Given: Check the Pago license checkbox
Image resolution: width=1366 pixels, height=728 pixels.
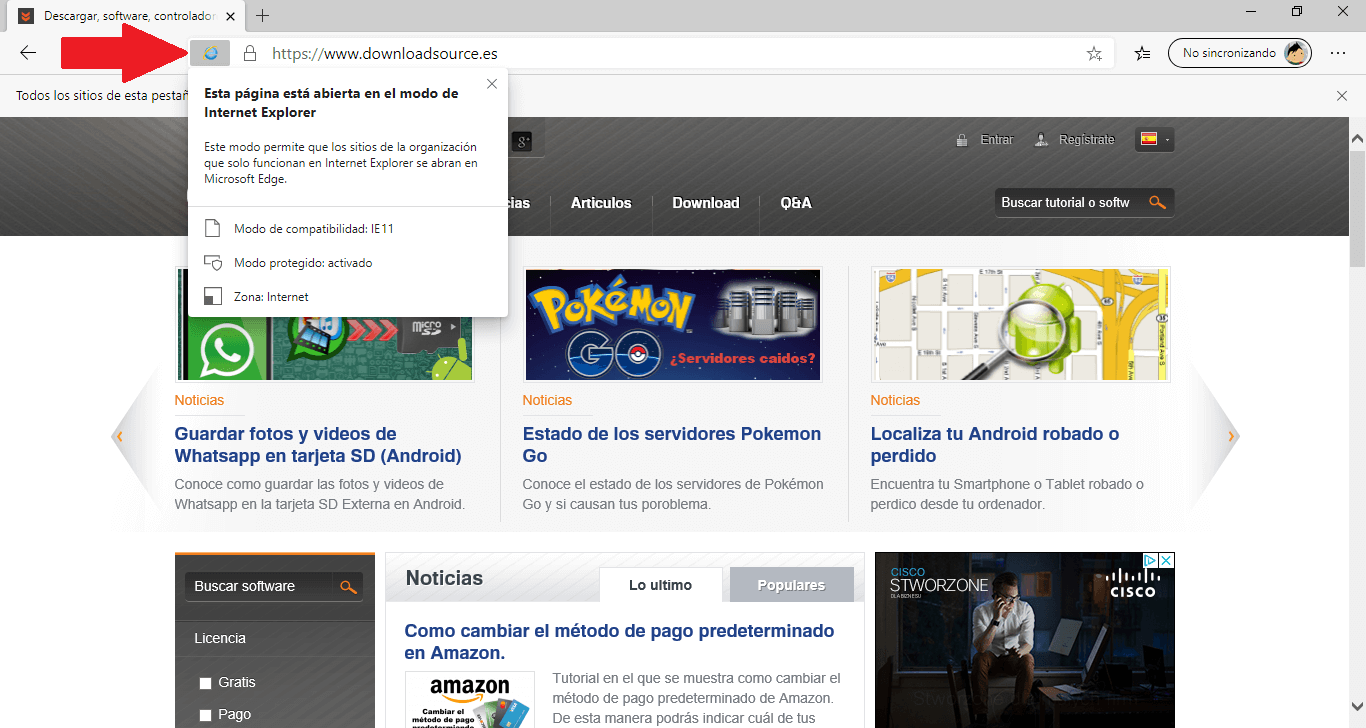Looking at the screenshot, I should click(x=205, y=715).
